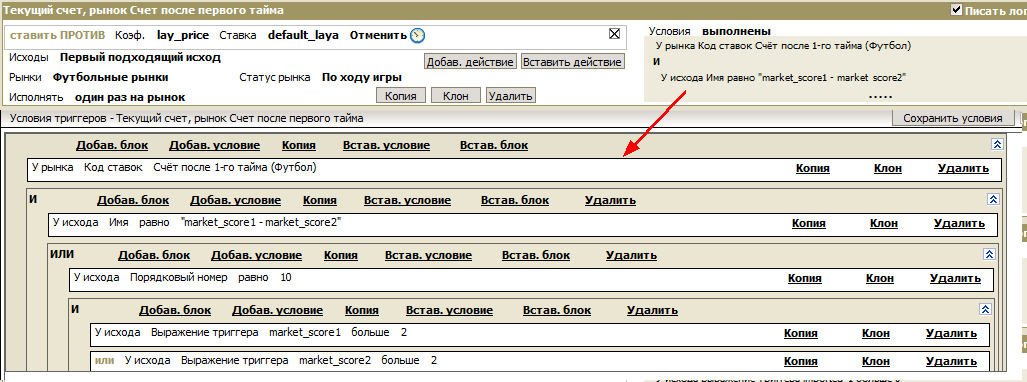Click the action's Копия button
This screenshot has height=382, width=1027.
pos(401,96)
